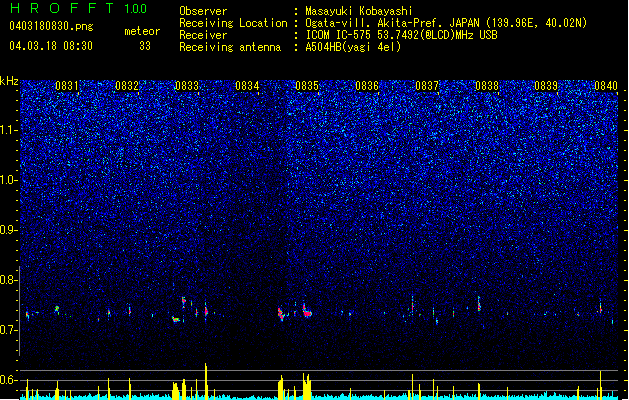Click the 0837 time marker
629x400 pixels.
point(427,86)
